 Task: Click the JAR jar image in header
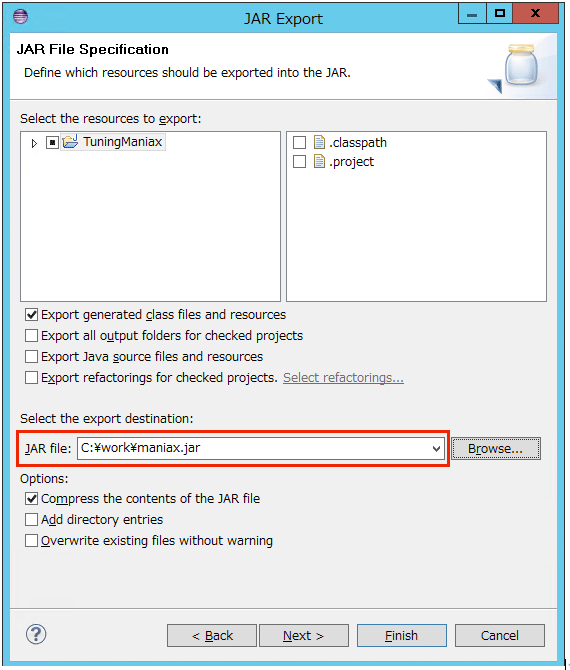520,66
